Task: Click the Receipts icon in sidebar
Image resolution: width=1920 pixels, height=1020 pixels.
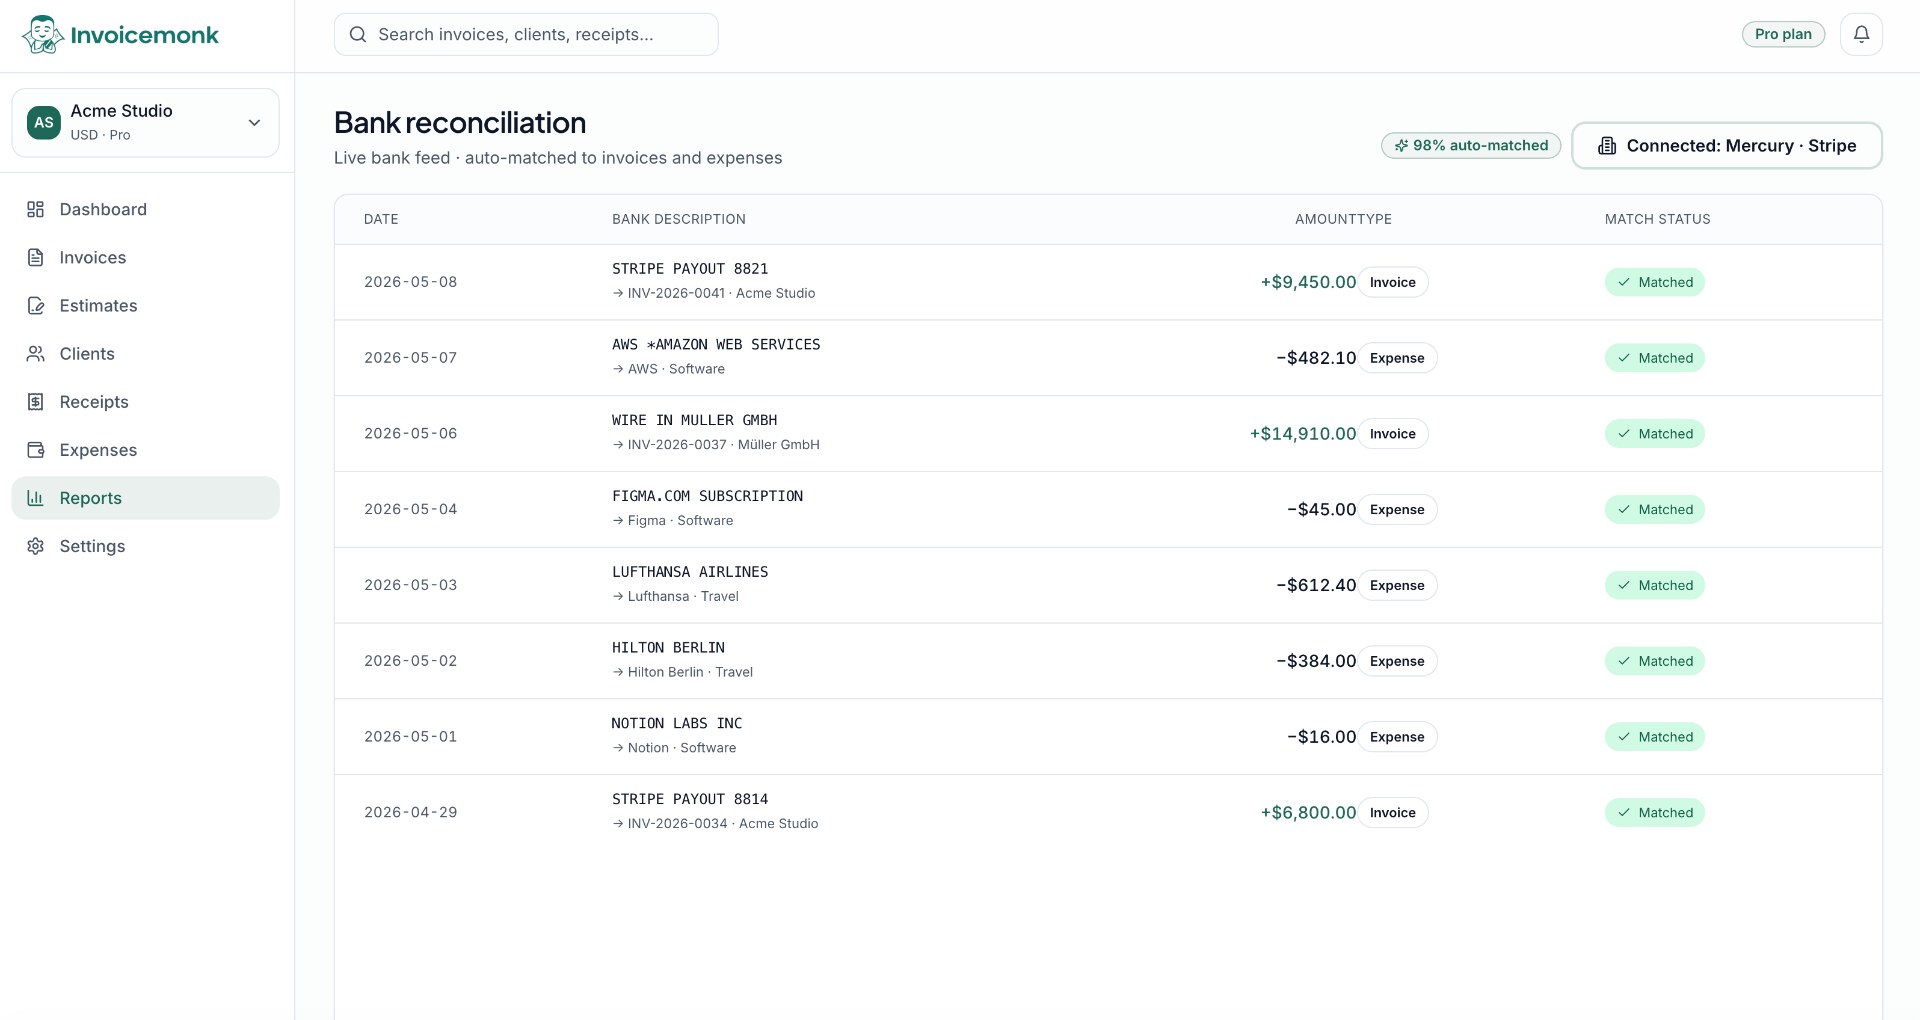Action: tap(36, 401)
